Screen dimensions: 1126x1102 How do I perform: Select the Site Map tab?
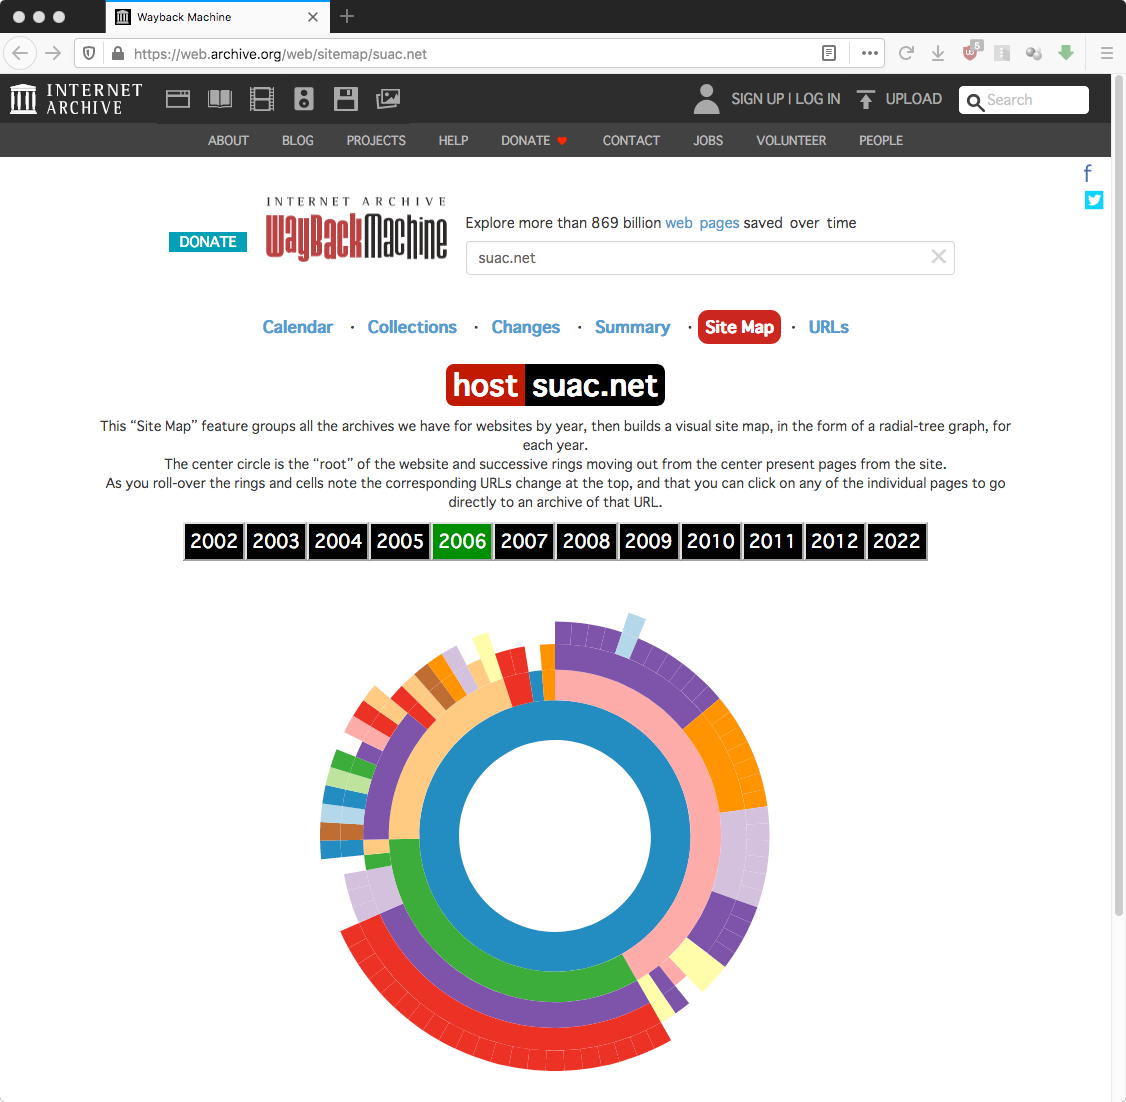(739, 327)
